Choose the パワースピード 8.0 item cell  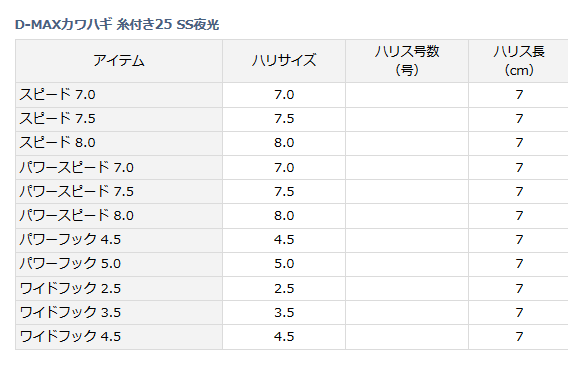[x=119, y=216]
